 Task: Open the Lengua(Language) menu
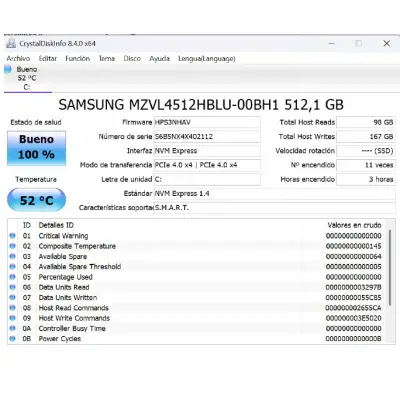[x=207, y=59]
